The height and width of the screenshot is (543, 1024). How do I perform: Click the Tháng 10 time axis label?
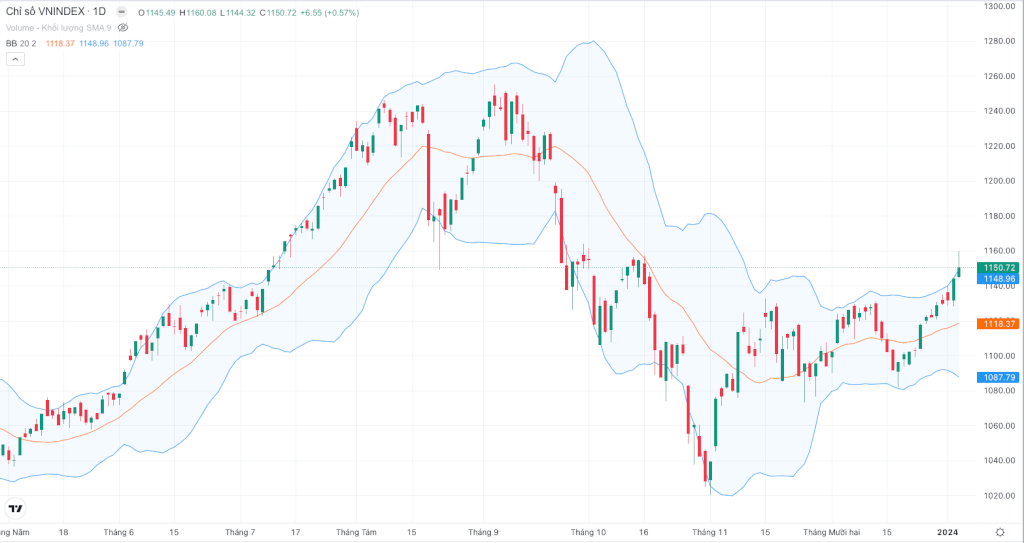tap(588, 533)
